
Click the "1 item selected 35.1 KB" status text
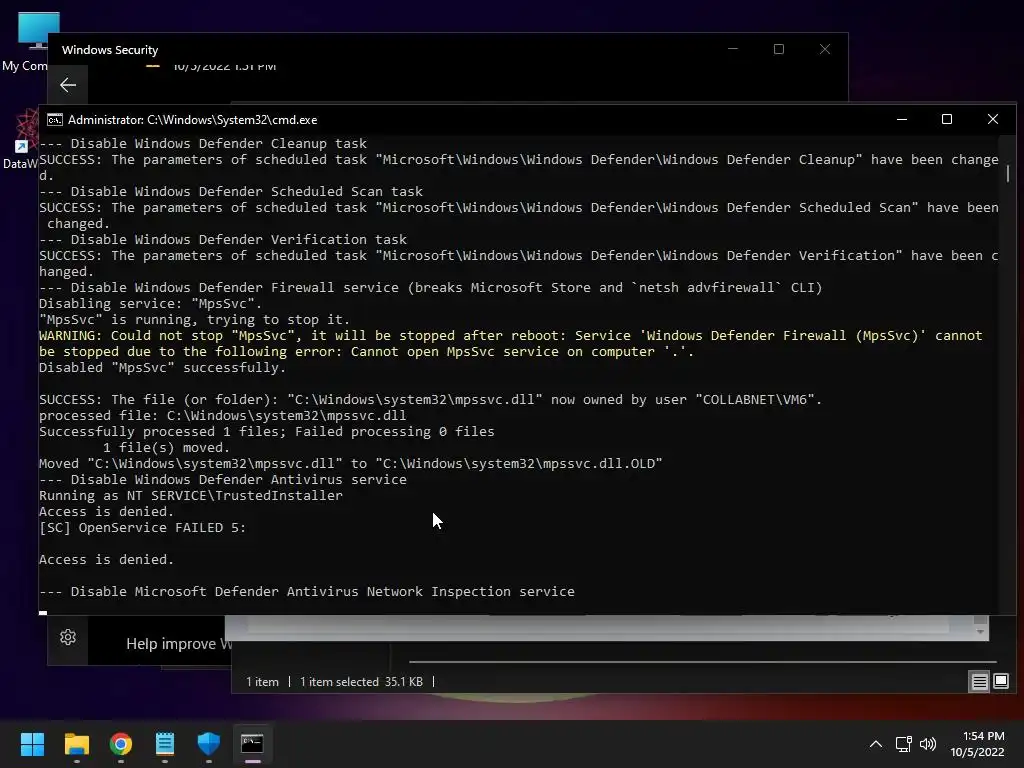[x=361, y=682]
